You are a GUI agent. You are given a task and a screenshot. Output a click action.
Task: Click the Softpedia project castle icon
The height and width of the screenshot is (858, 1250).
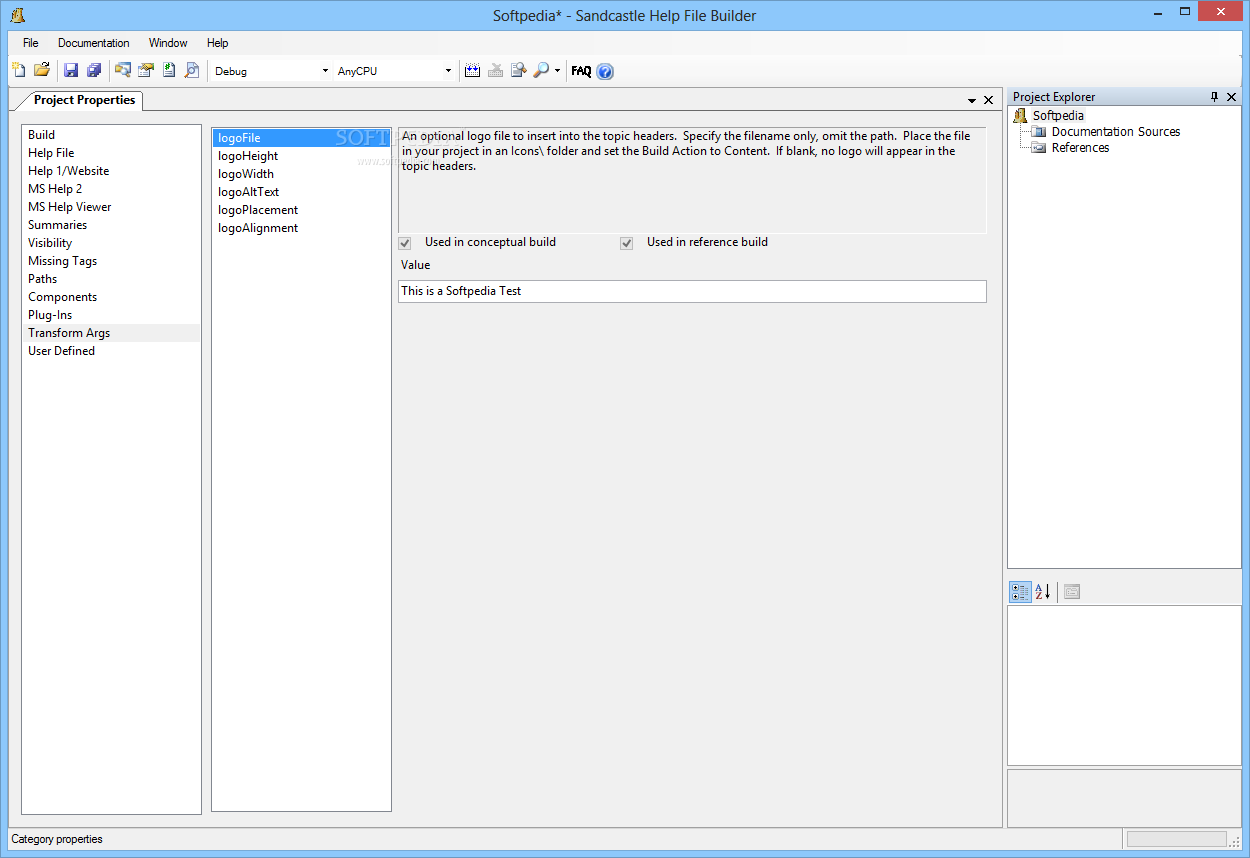1020,116
